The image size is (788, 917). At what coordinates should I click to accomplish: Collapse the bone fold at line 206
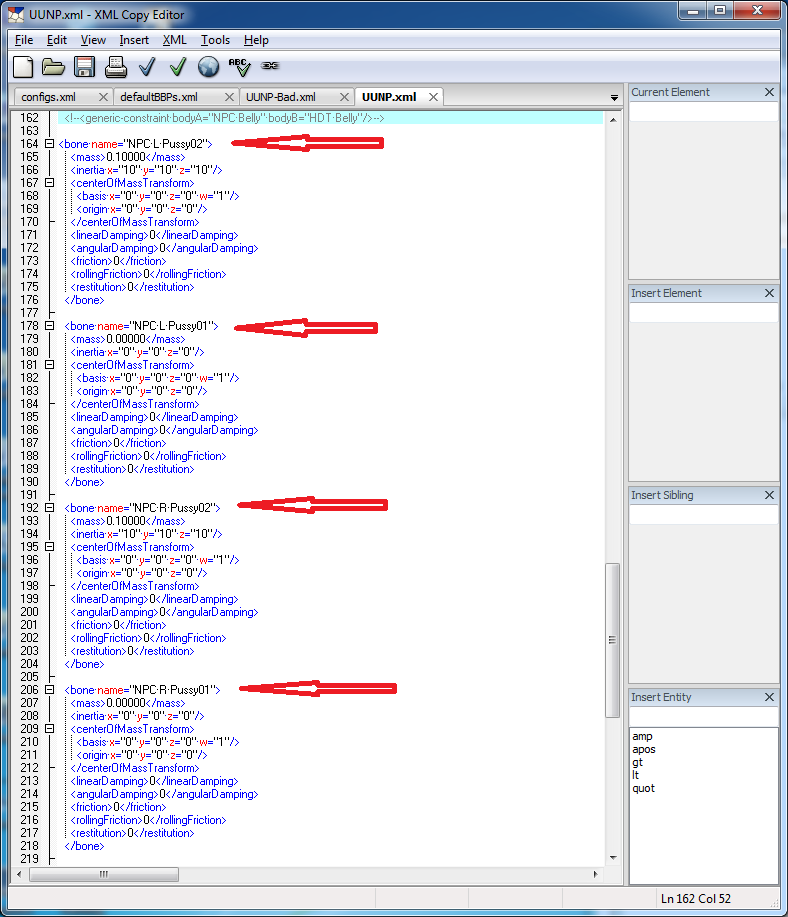click(x=50, y=690)
